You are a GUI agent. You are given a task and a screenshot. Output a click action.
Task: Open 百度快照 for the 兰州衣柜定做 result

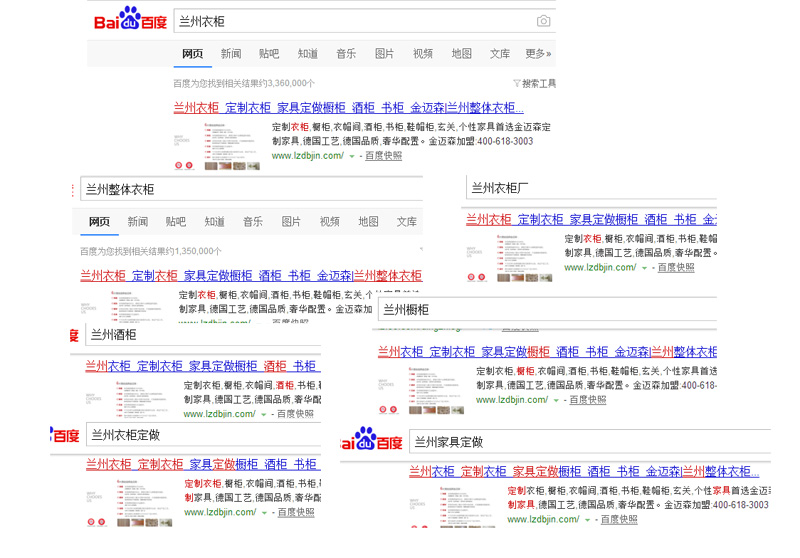click(x=296, y=512)
